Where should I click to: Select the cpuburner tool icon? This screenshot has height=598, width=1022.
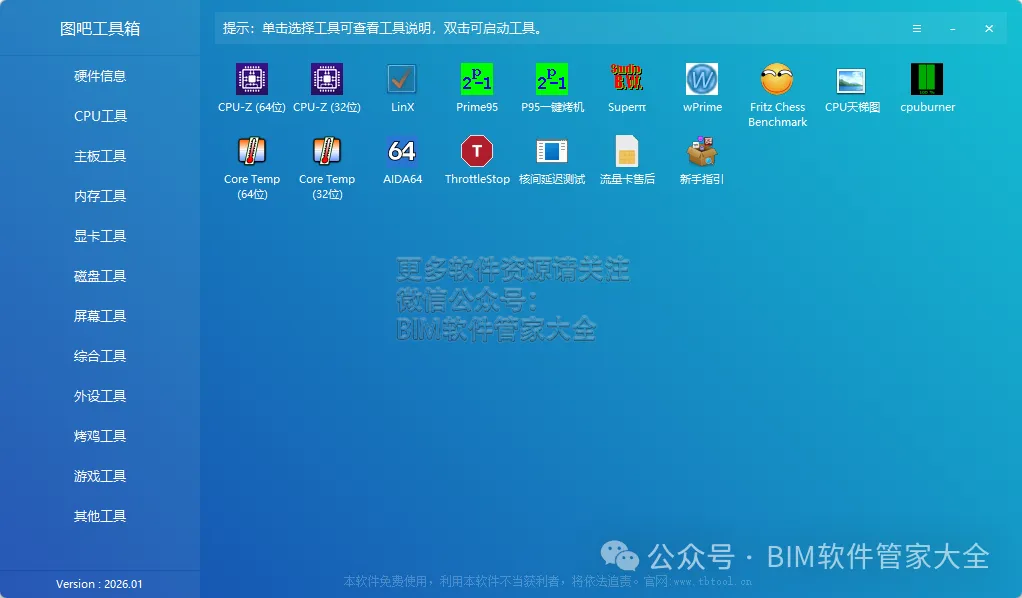927,80
